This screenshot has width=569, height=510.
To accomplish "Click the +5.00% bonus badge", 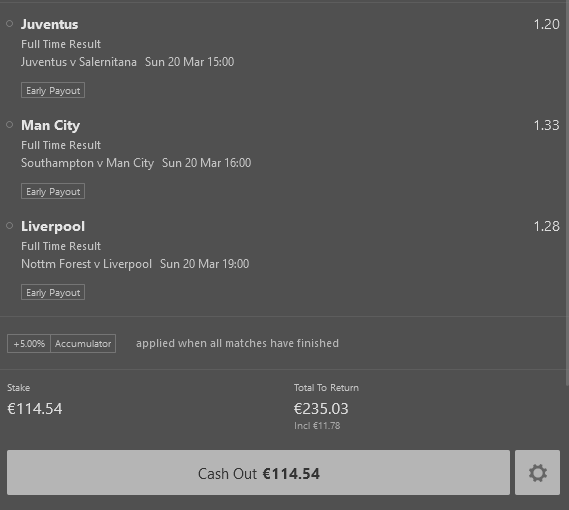I will point(29,343).
